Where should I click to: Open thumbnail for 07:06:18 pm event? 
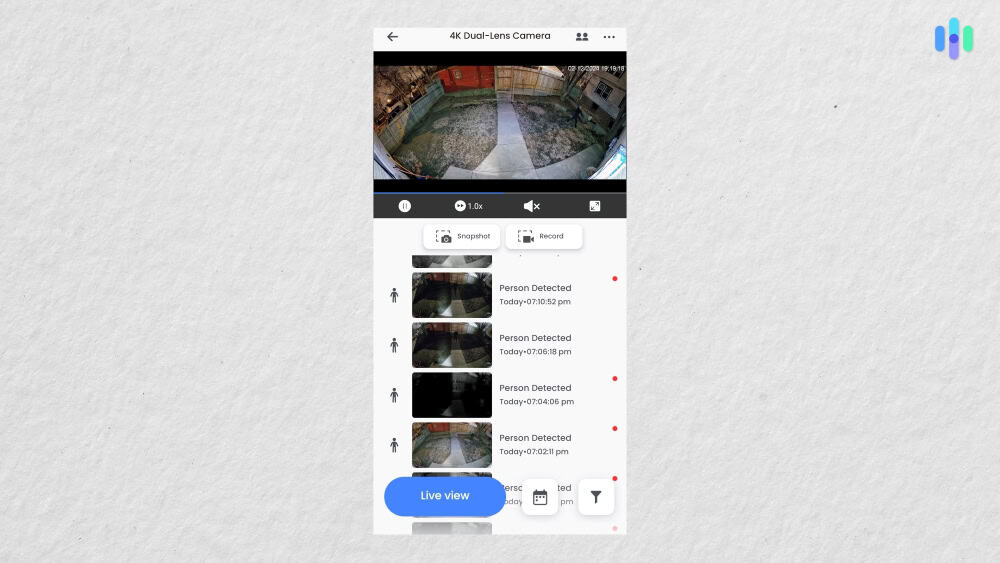pyautogui.click(x=452, y=345)
